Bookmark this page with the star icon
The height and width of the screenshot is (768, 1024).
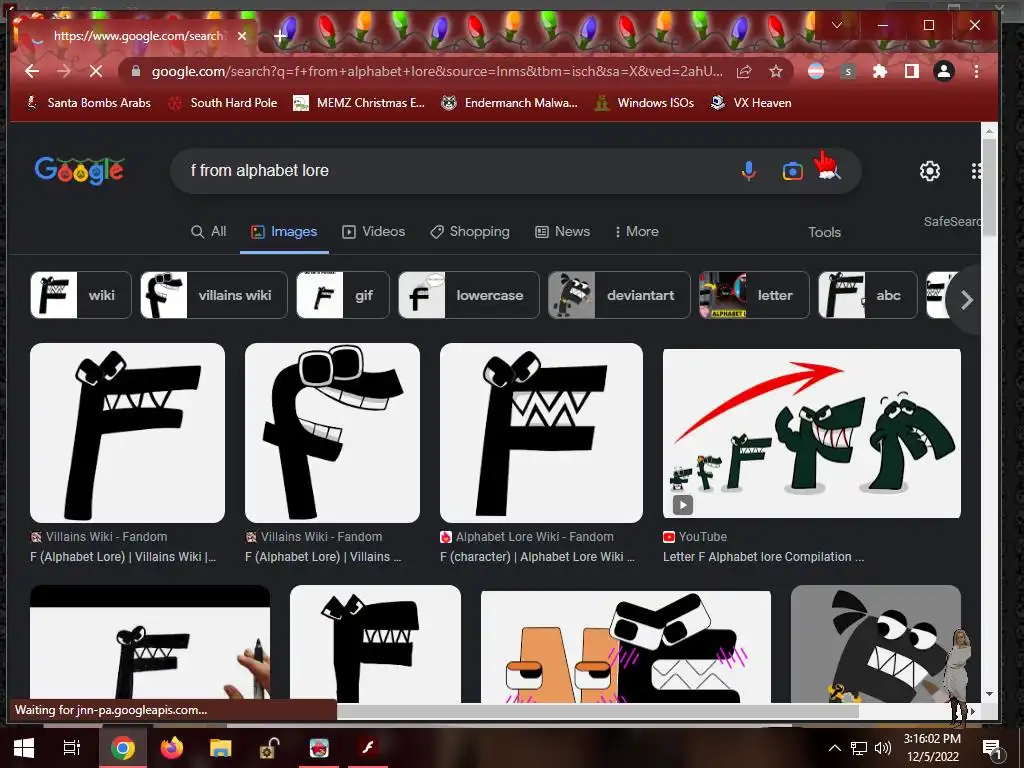point(775,71)
